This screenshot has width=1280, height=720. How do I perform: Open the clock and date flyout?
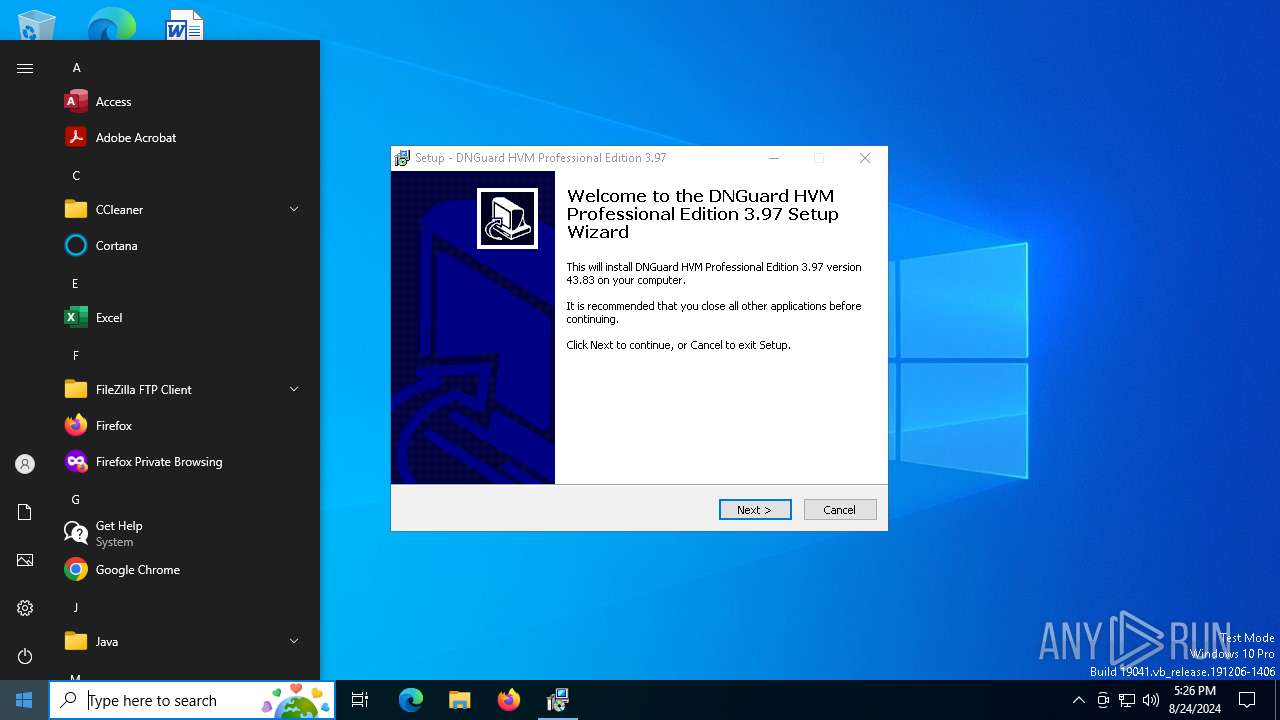click(x=1194, y=700)
